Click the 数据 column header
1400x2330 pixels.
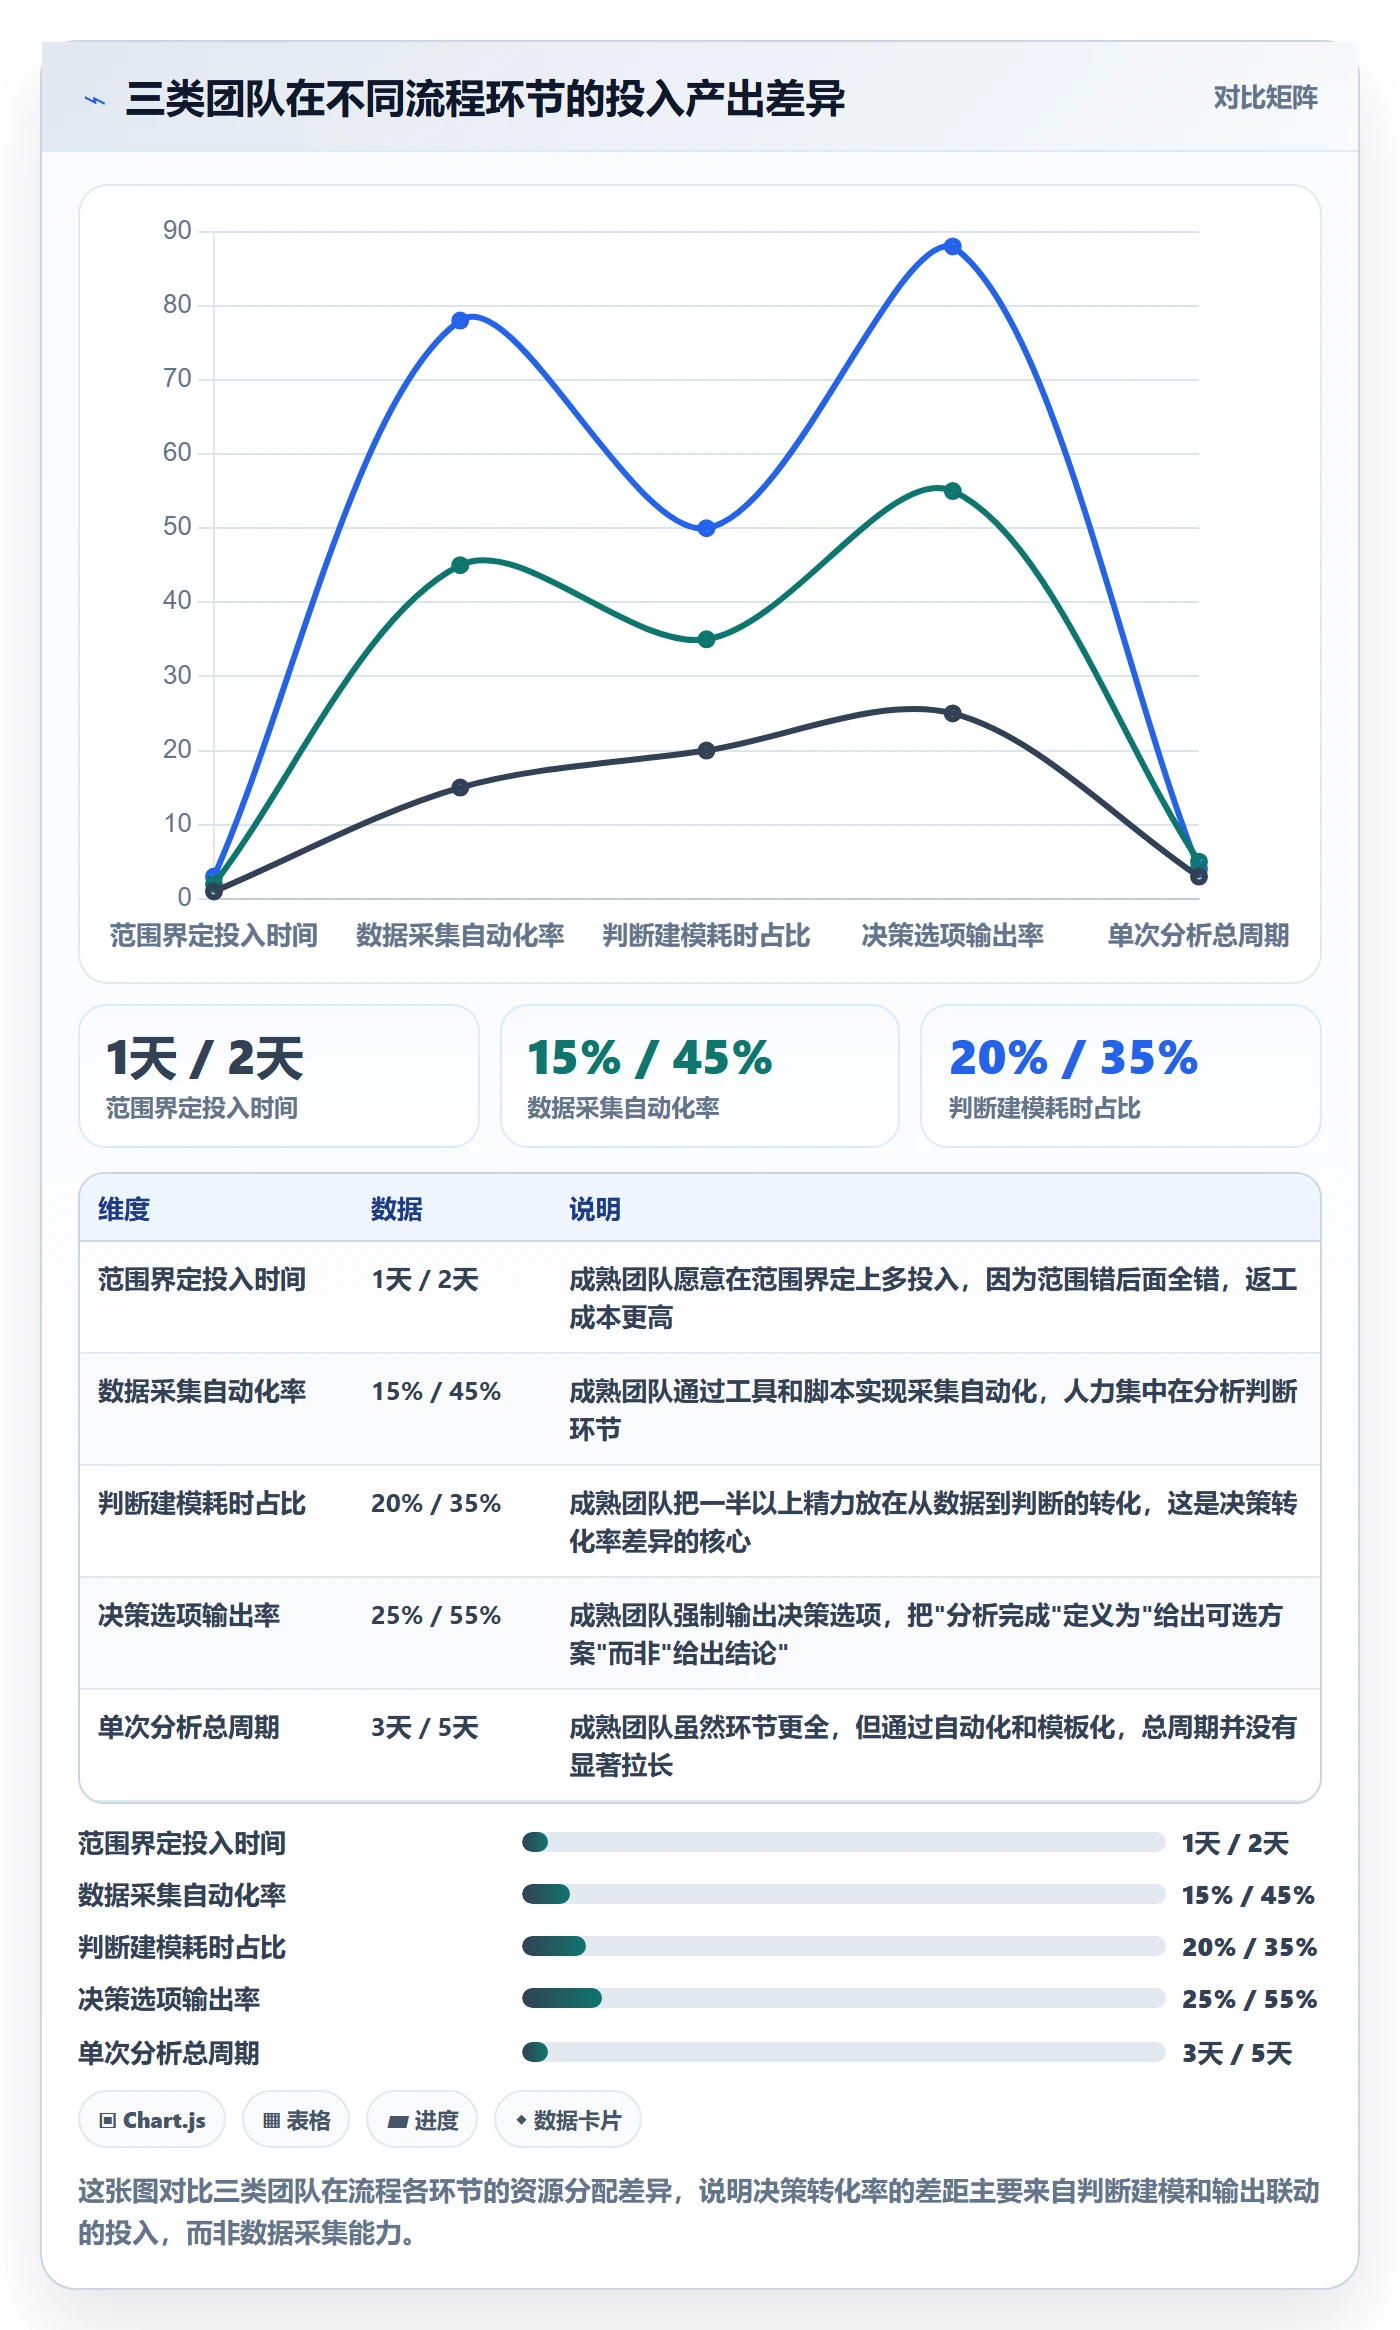397,1209
